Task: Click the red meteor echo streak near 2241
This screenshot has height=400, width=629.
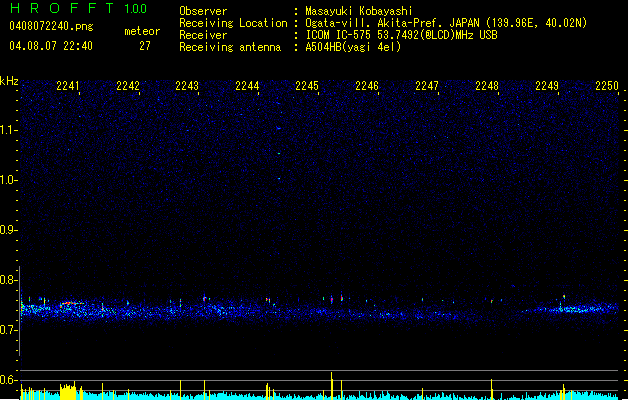Action: click(x=71, y=303)
